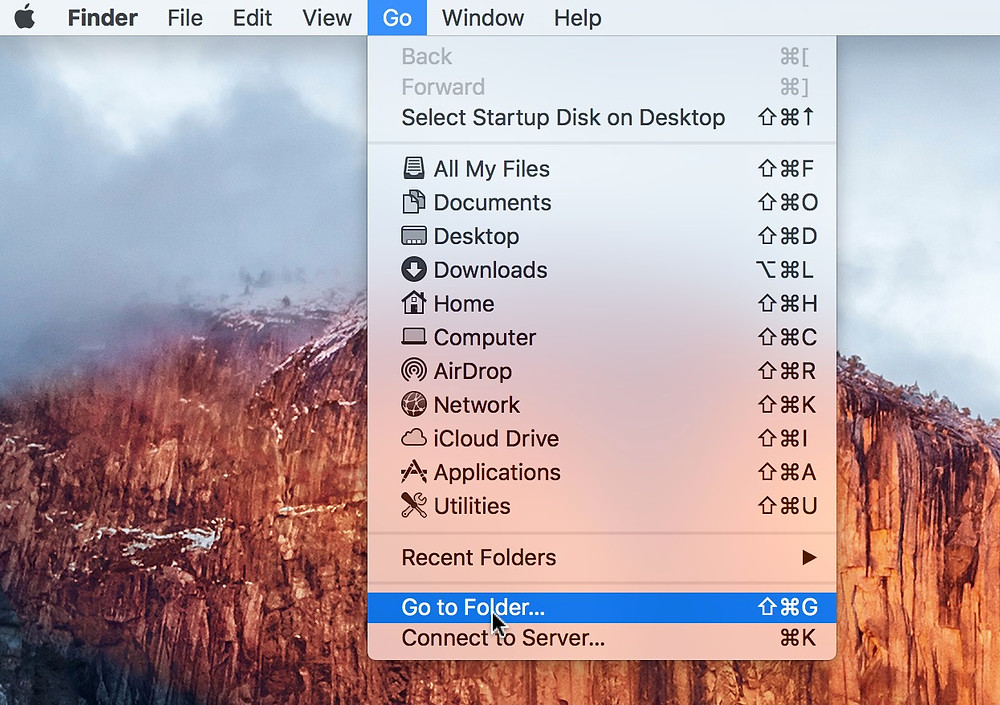Select Go to Folder…

602,607
